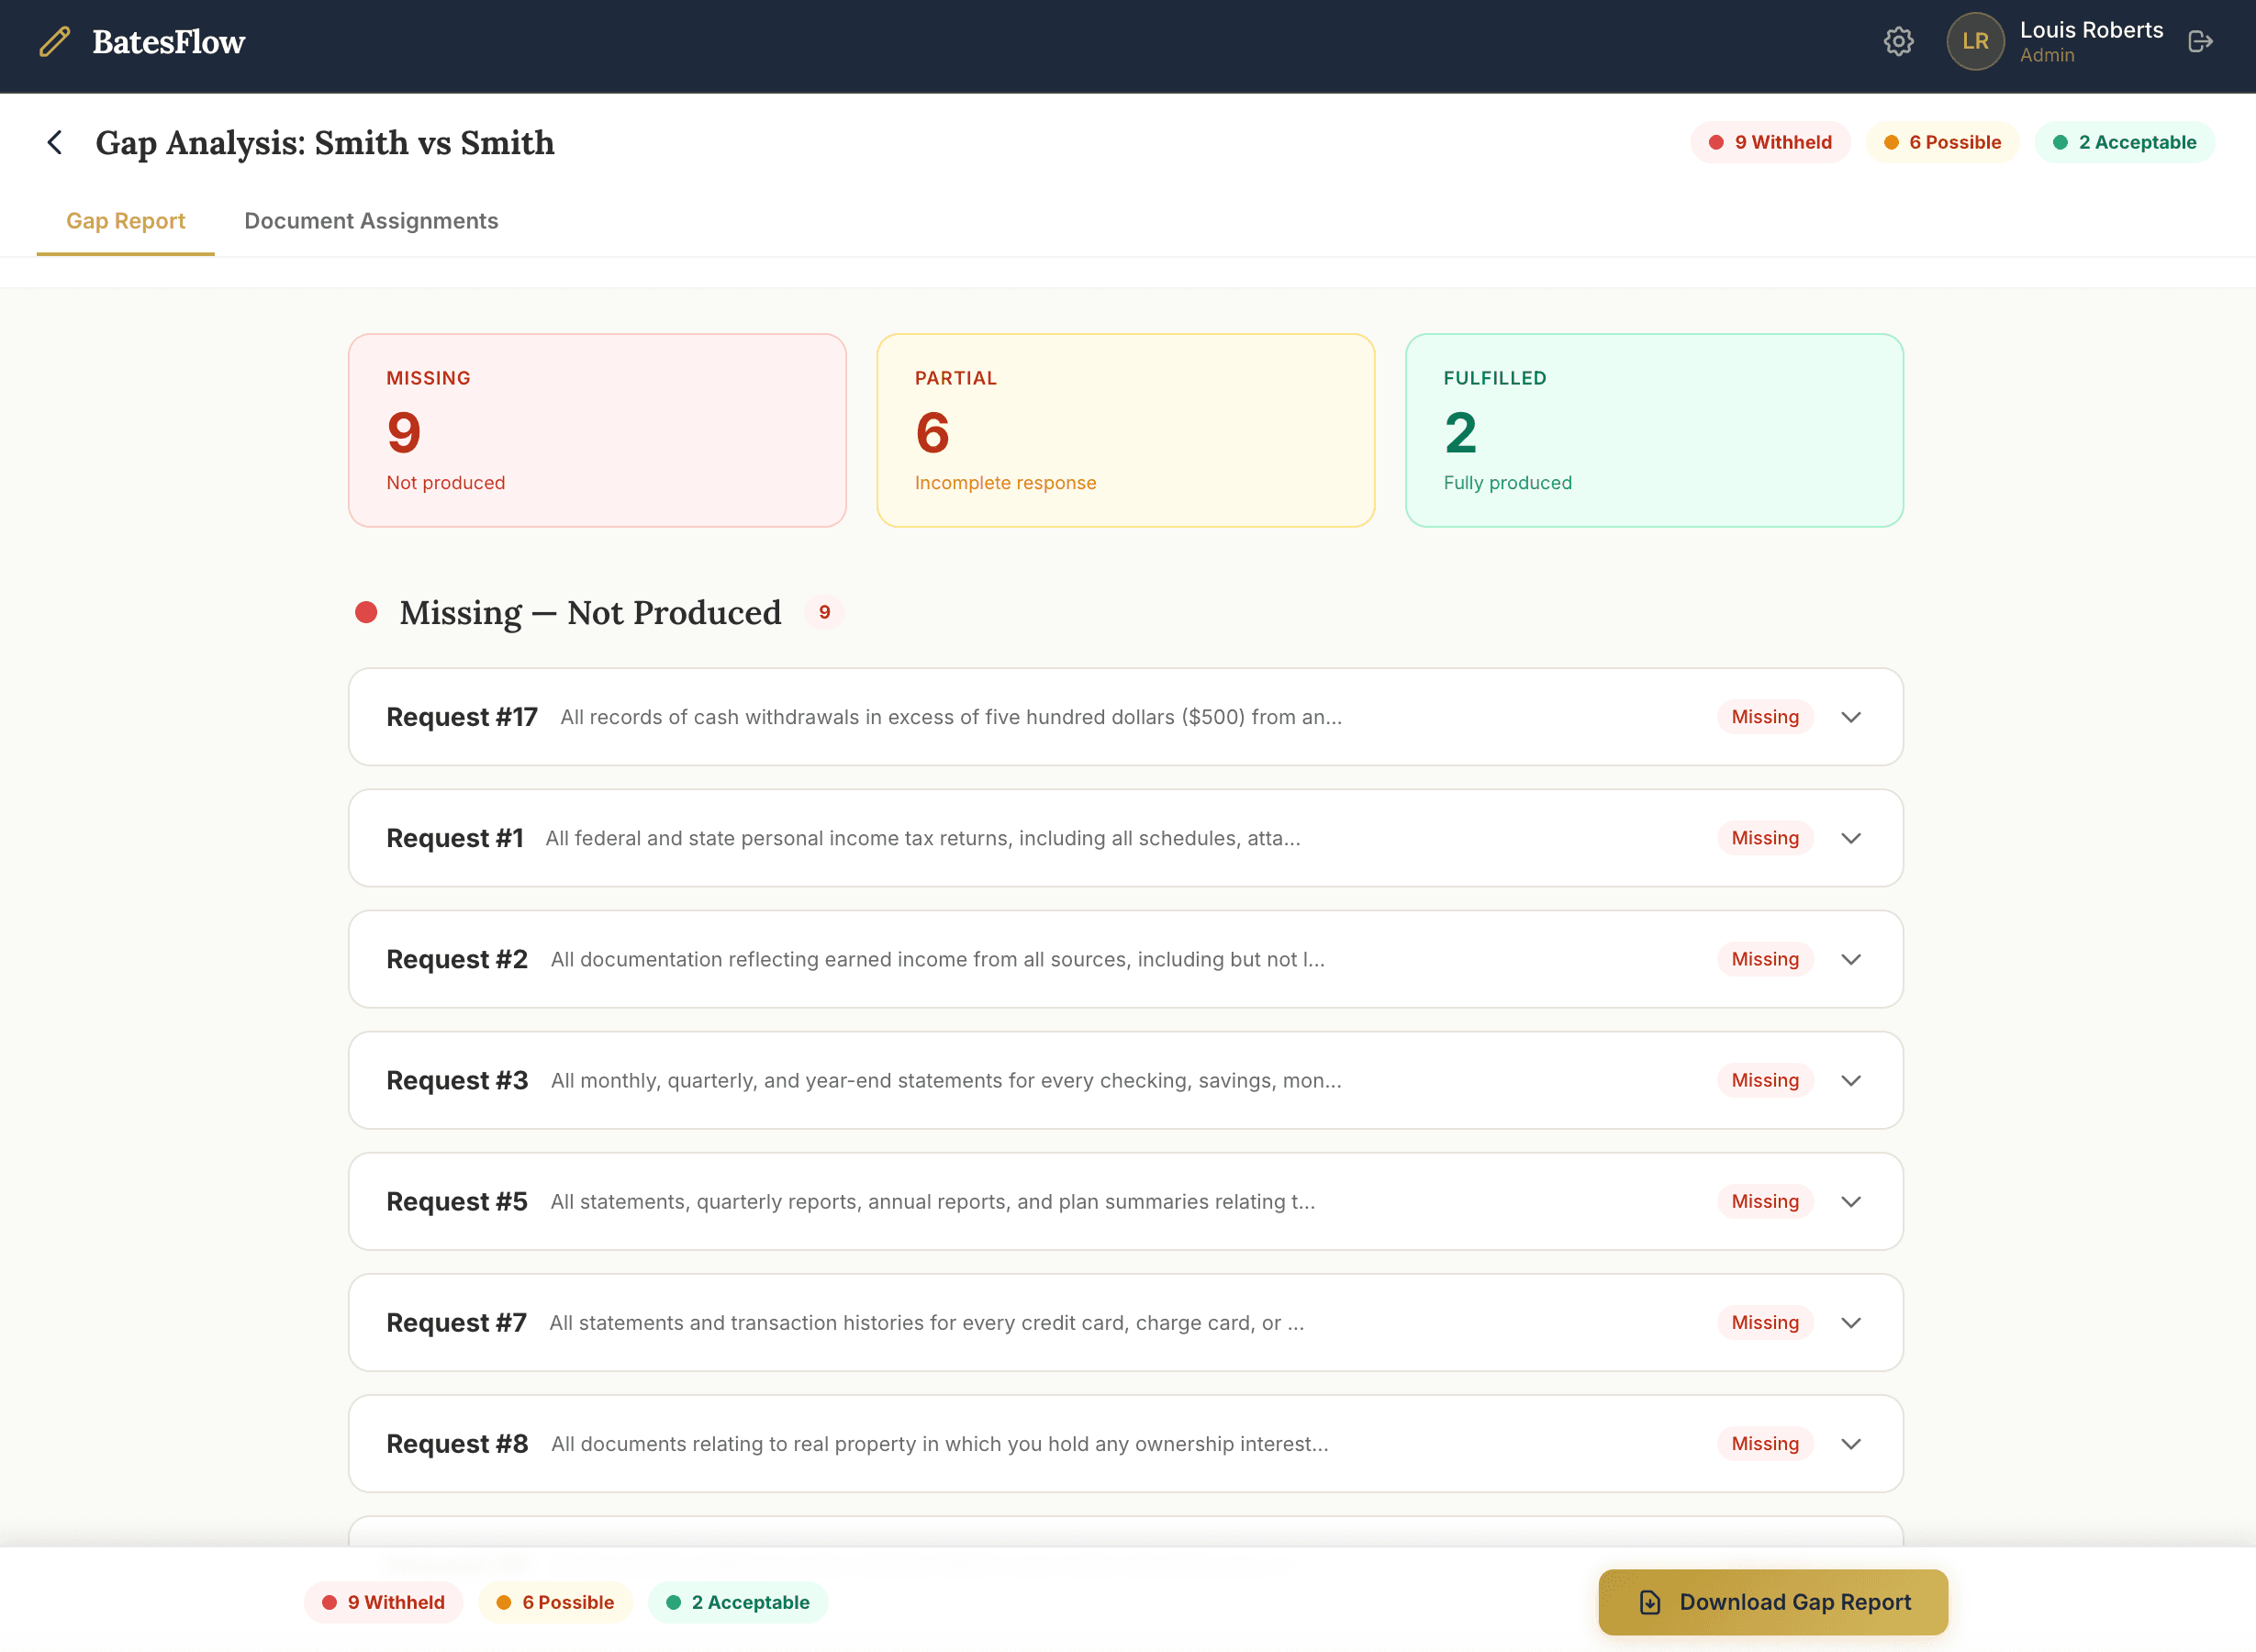Expand Request #8 row
The width and height of the screenshot is (2256, 1652).
pyautogui.click(x=1851, y=1443)
